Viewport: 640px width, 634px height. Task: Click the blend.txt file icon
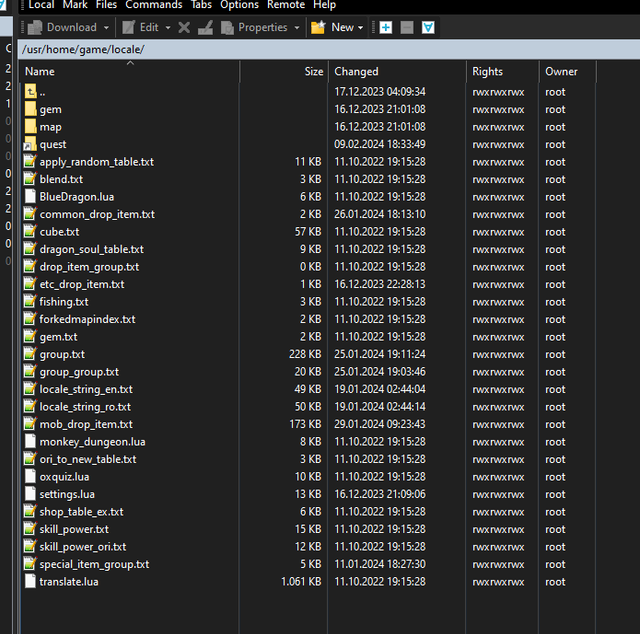(30, 179)
